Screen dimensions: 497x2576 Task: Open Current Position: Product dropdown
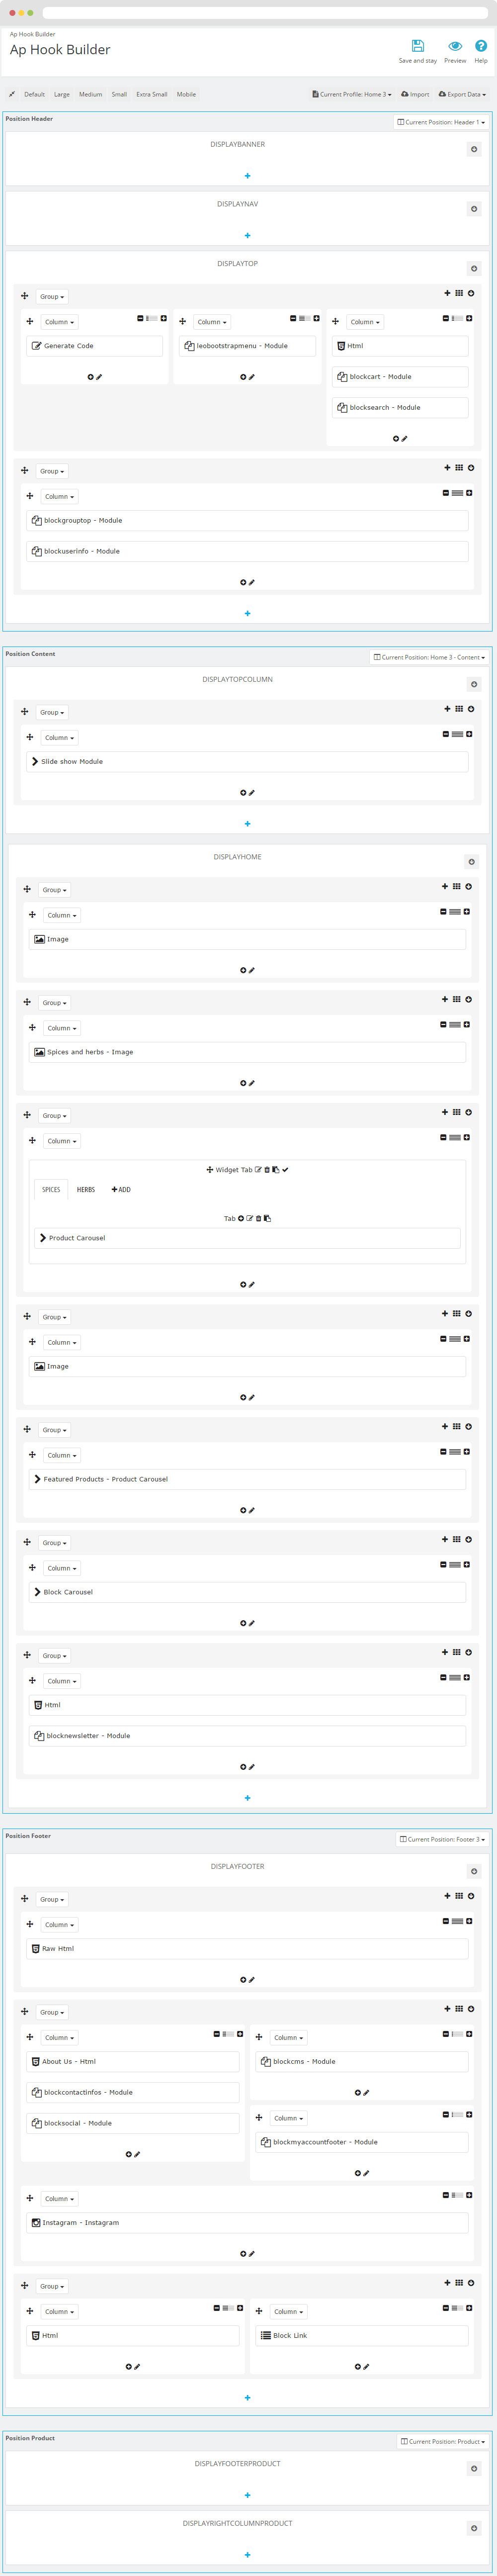pyautogui.click(x=442, y=2441)
